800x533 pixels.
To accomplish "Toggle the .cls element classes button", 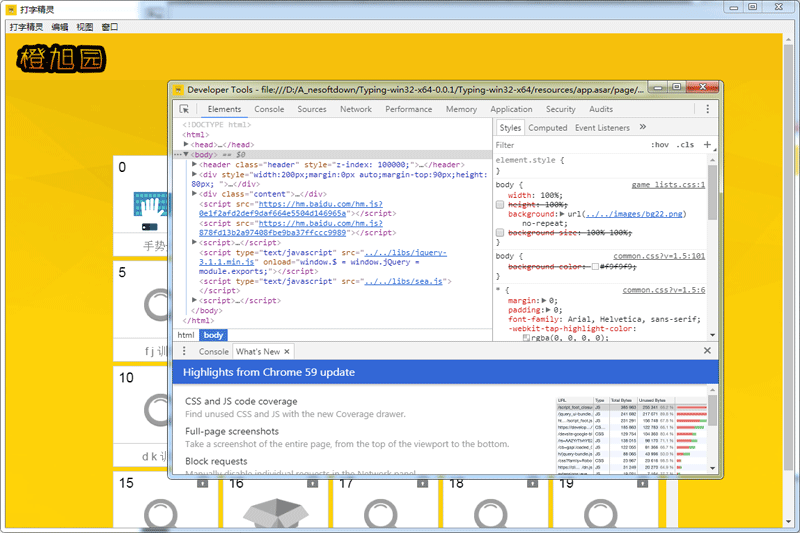I will click(685, 145).
